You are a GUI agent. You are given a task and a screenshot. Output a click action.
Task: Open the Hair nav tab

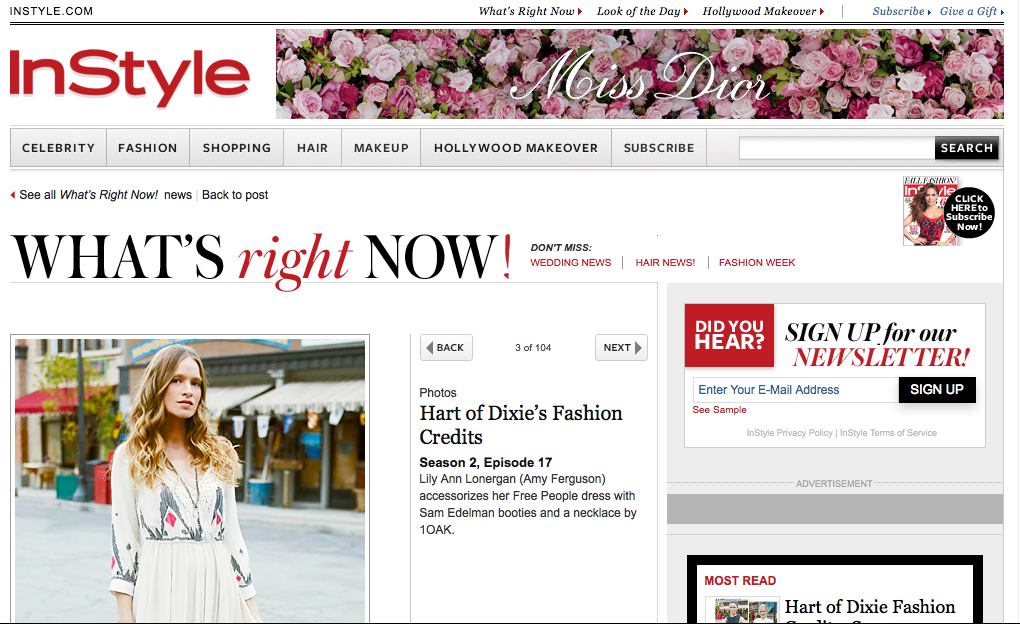pyautogui.click(x=312, y=148)
